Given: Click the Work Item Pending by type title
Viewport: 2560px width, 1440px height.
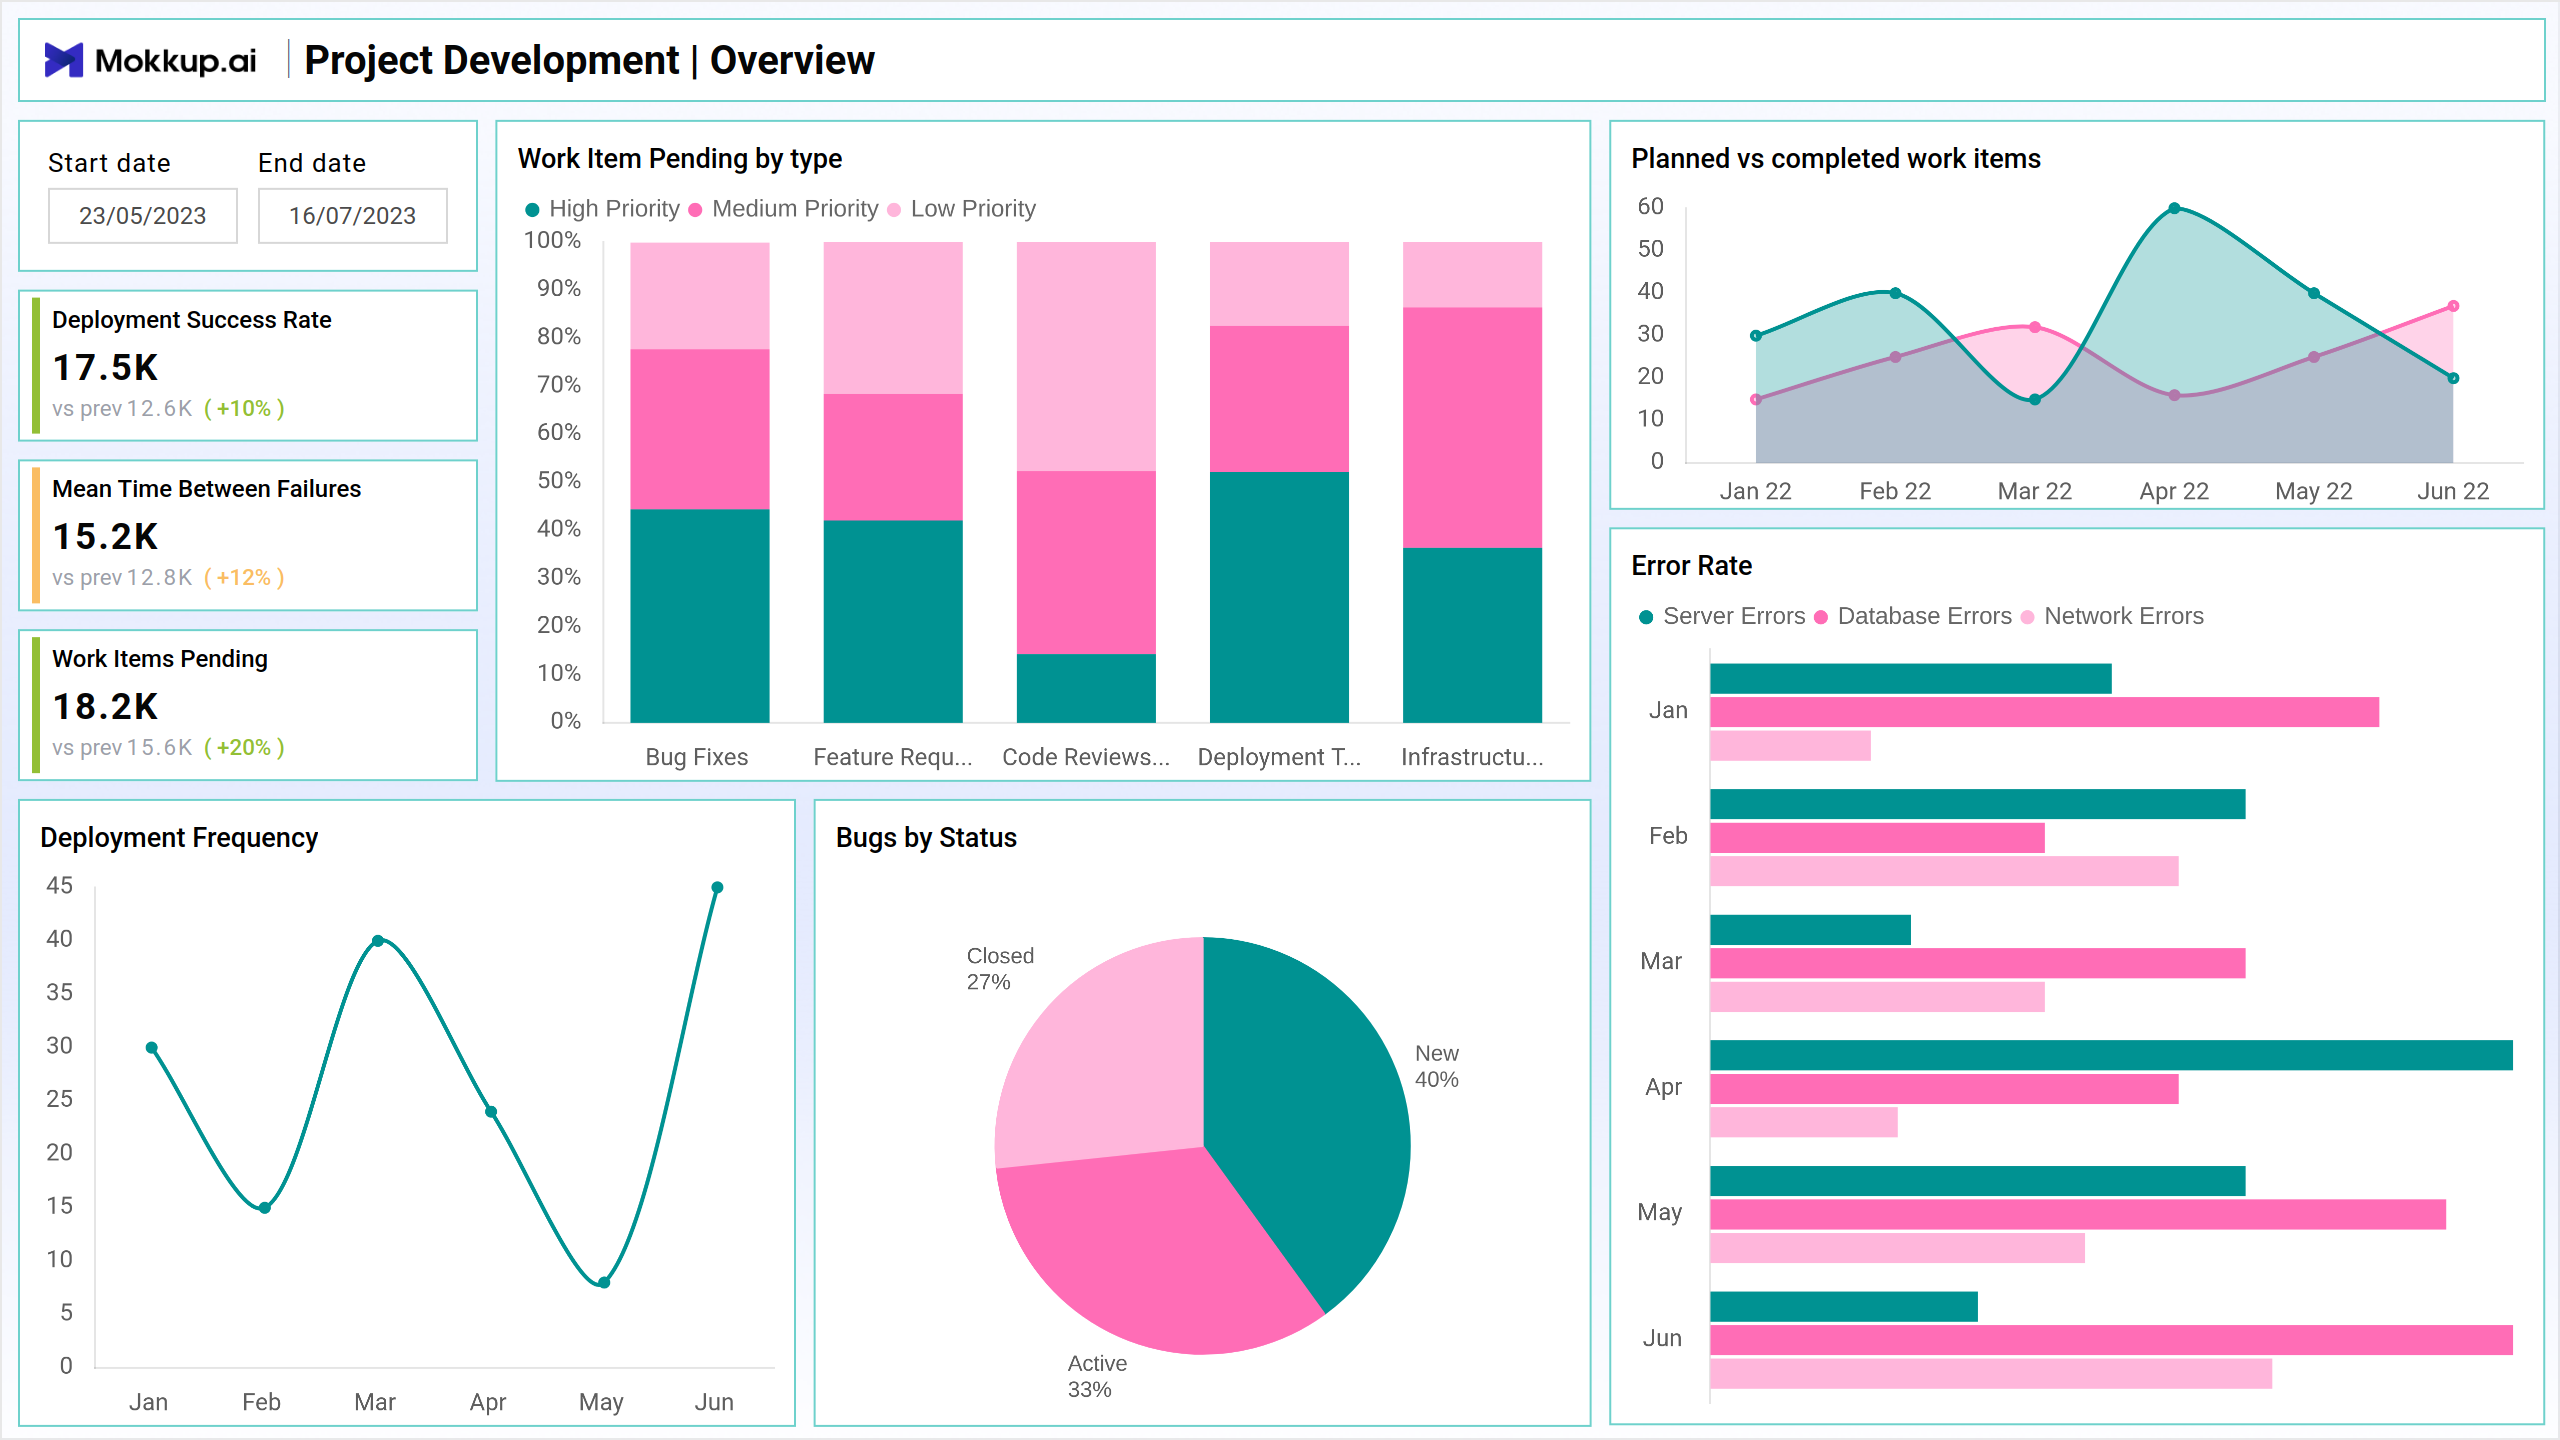Looking at the screenshot, I should (x=680, y=159).
